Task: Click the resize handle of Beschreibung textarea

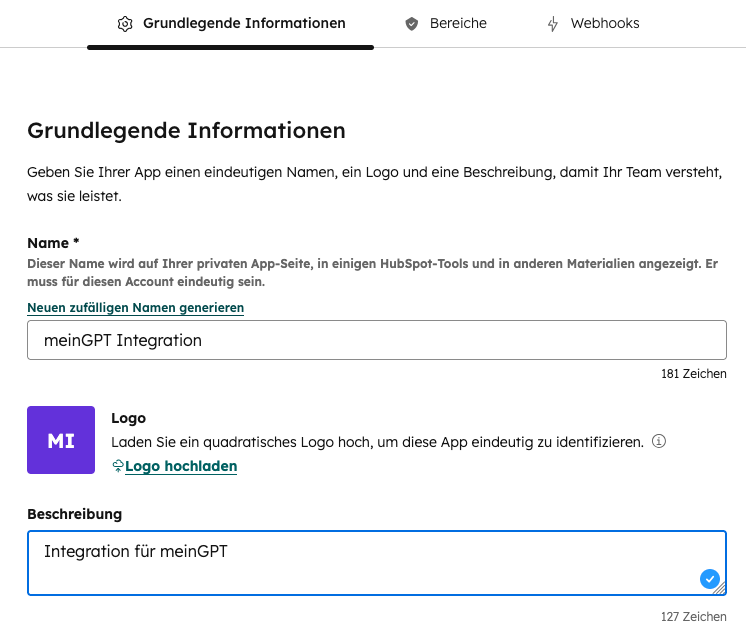Action: pyautogui.click(x=721, y=589)
